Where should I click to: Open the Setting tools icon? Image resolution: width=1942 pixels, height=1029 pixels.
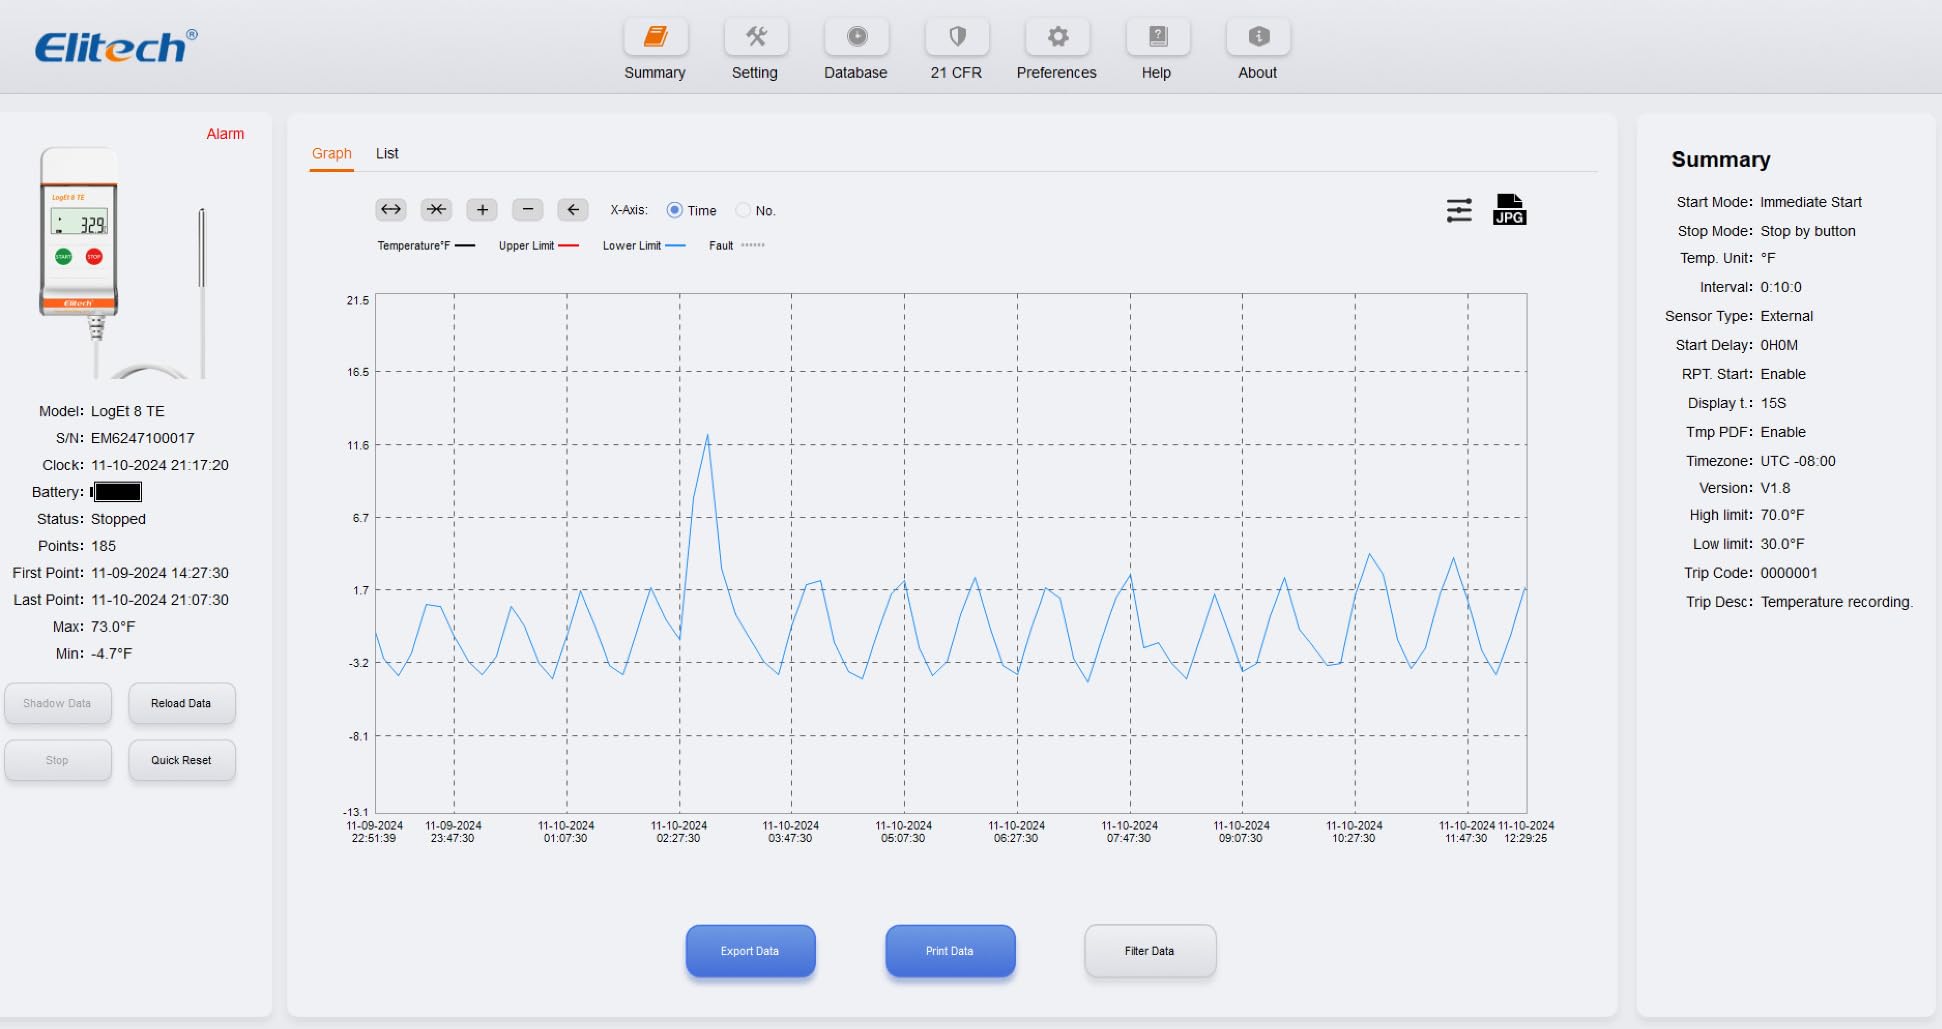[x=756, y=38]
